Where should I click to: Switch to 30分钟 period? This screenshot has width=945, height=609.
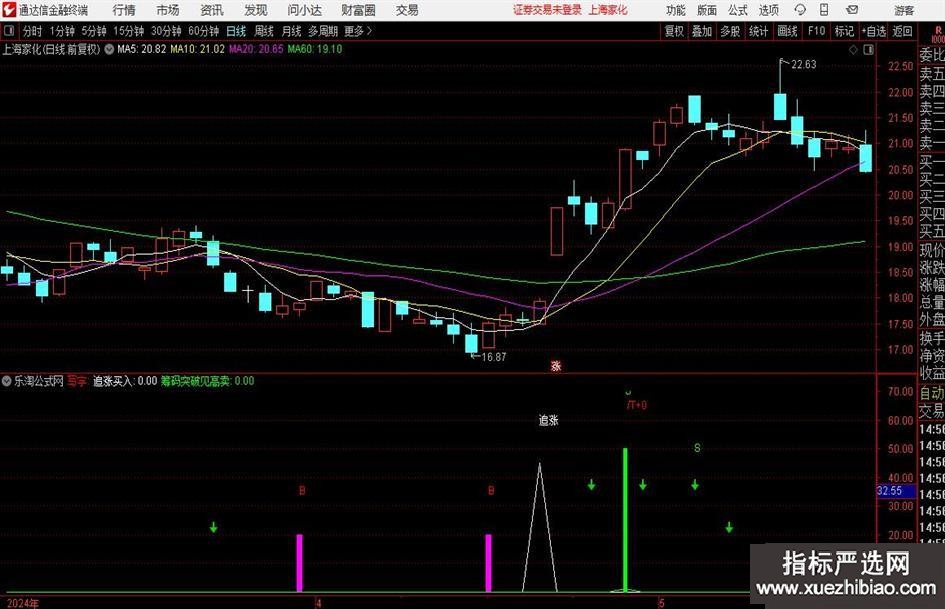(166, 31)
